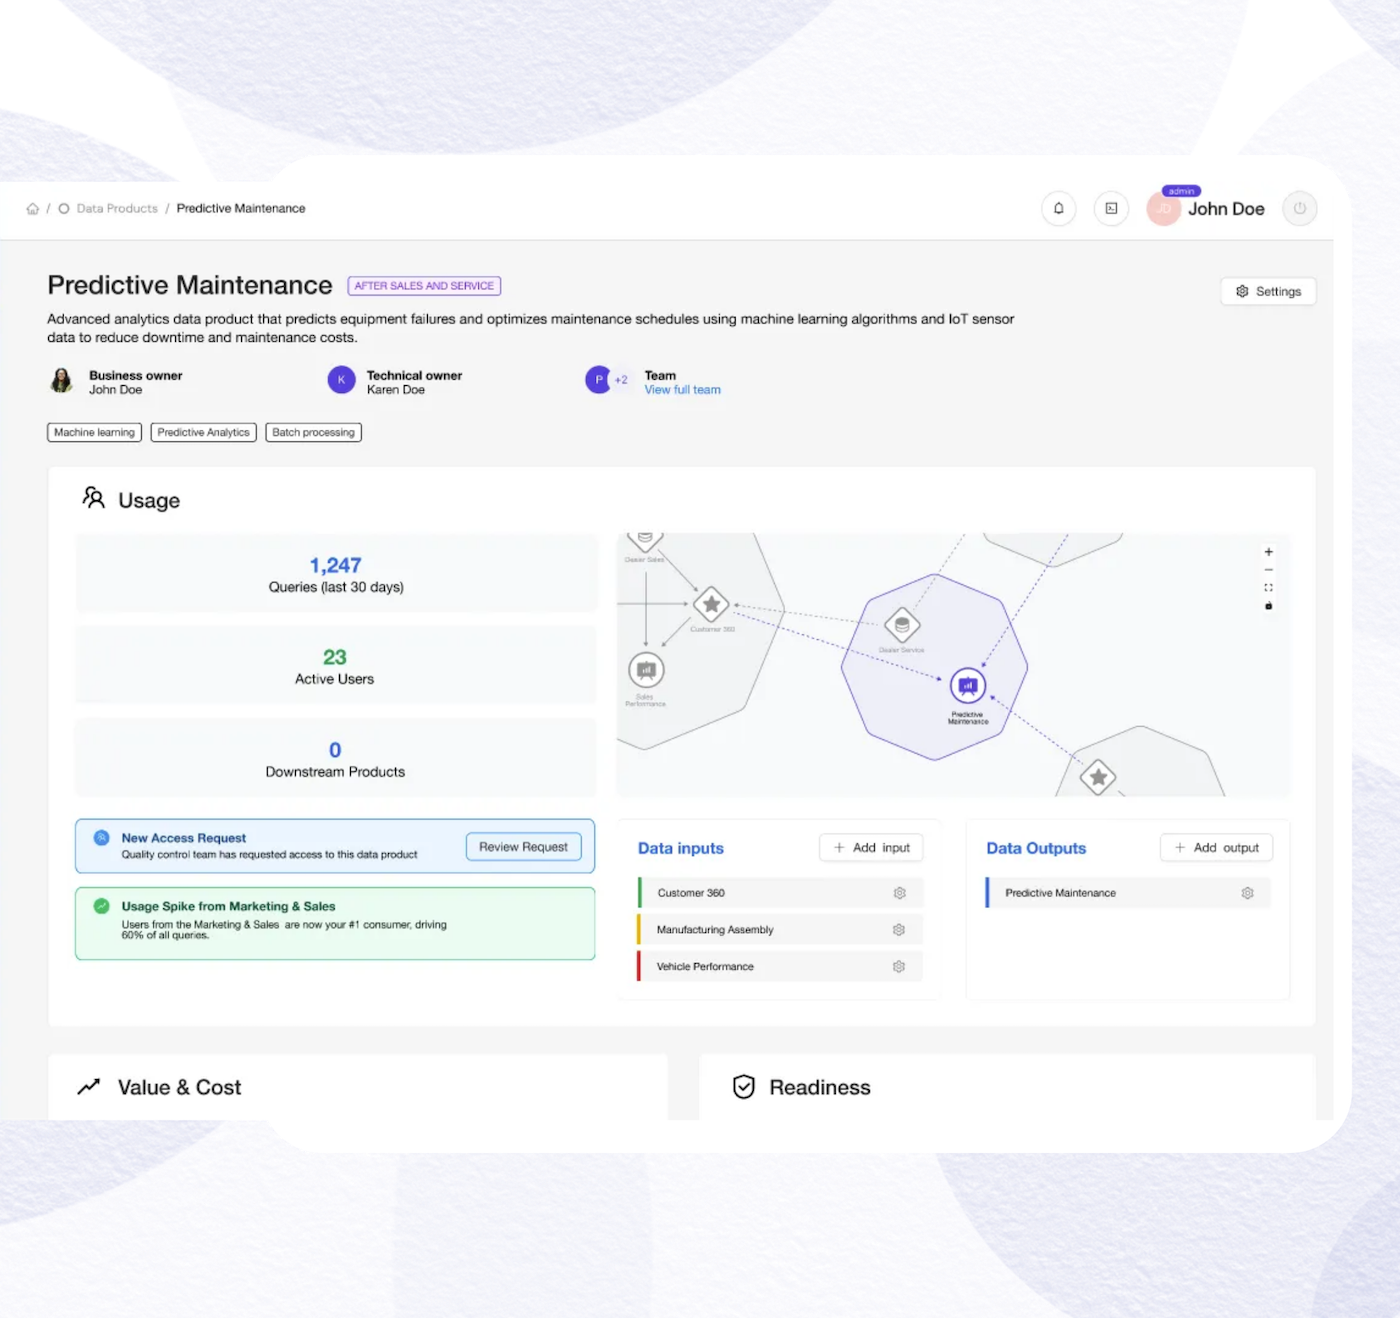This screenshot has height=1318, width=1400.
Task: Zoom out on the lineage graph
Action: pyautogui.click(x=1268, y=570)
